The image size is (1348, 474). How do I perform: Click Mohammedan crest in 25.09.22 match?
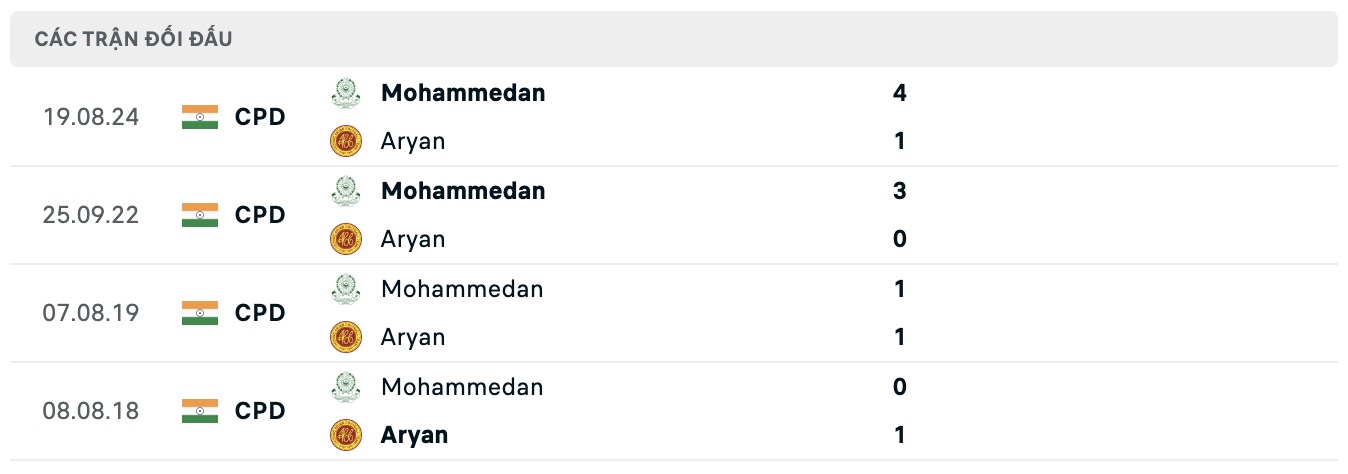pyautogui.click(x=345, y=191)
